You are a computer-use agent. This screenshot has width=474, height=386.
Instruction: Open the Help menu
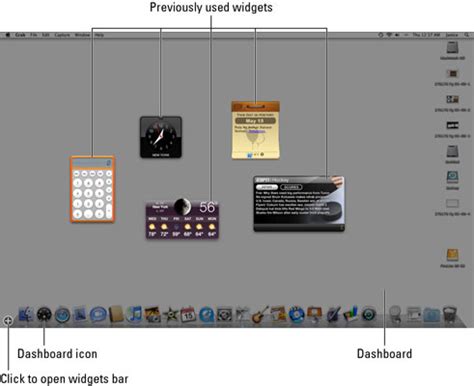99,35
